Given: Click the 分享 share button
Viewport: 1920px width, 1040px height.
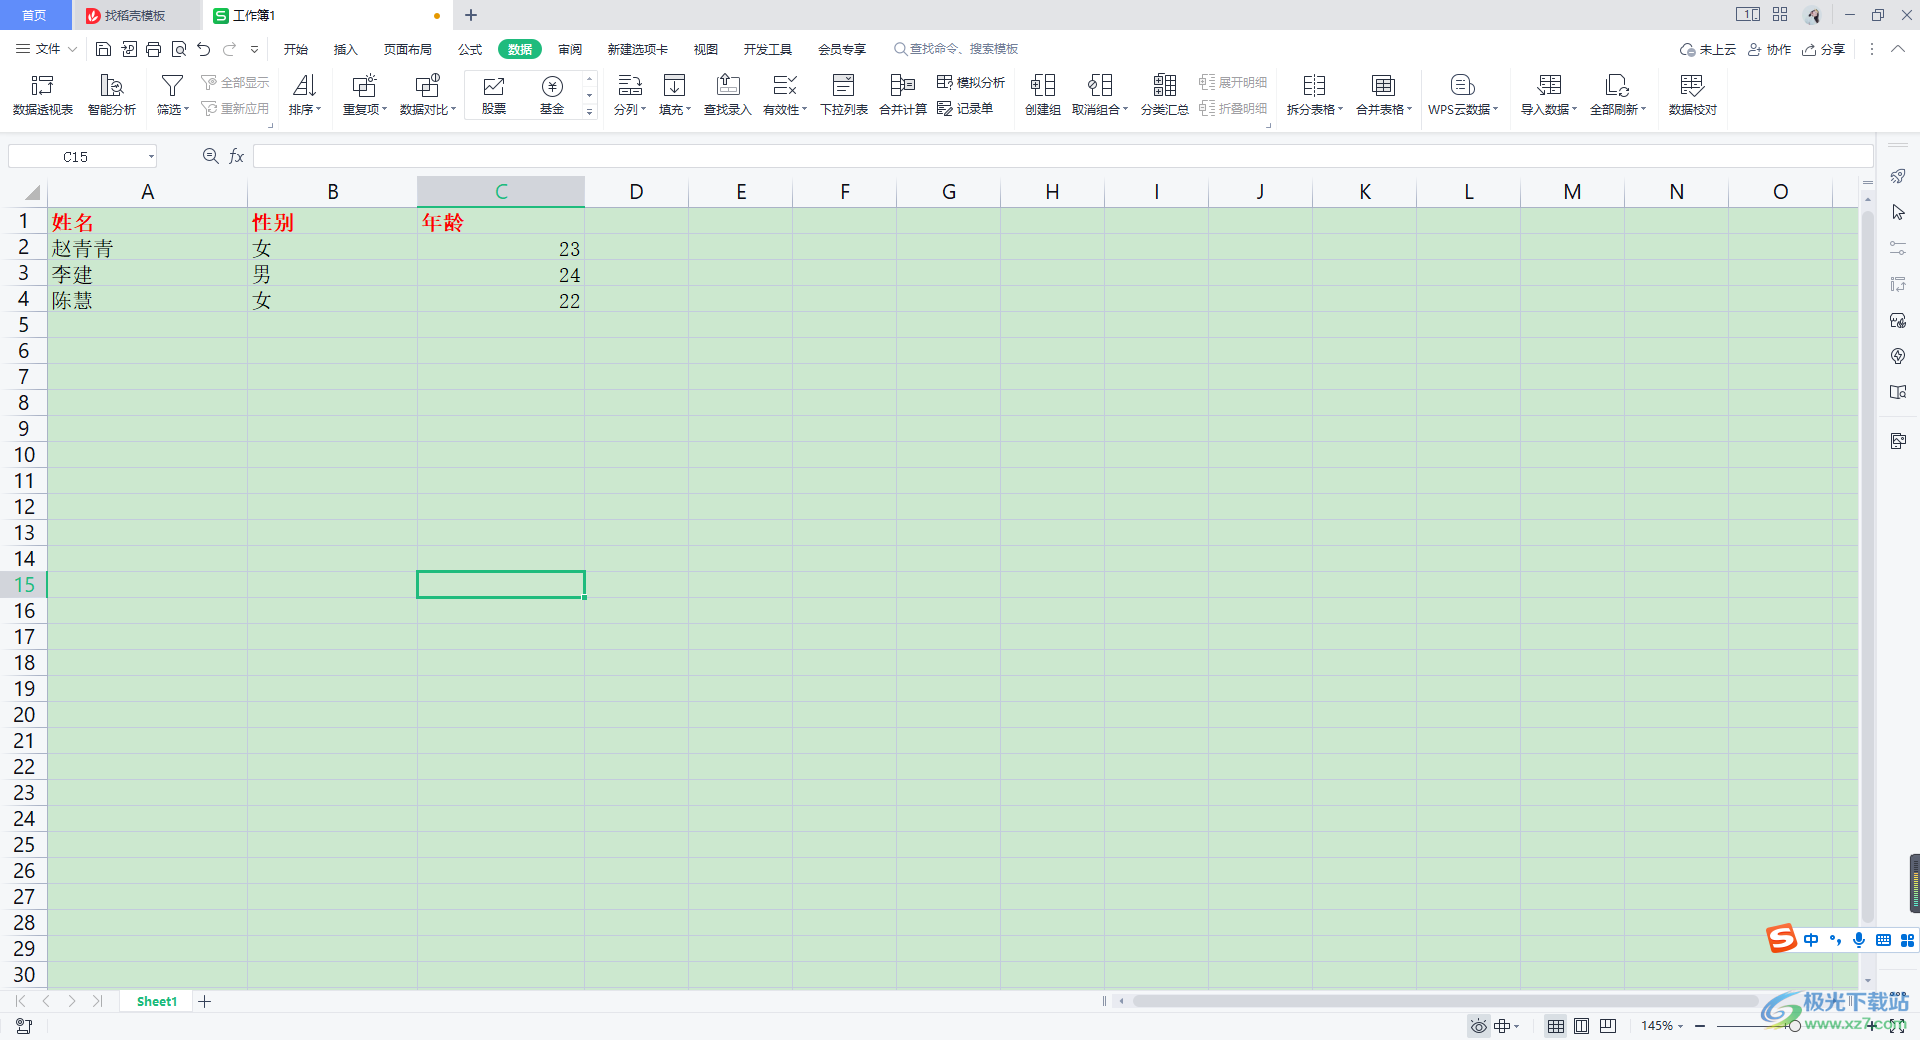Looking at the screenshot, I should click(x=1823, y=49).
